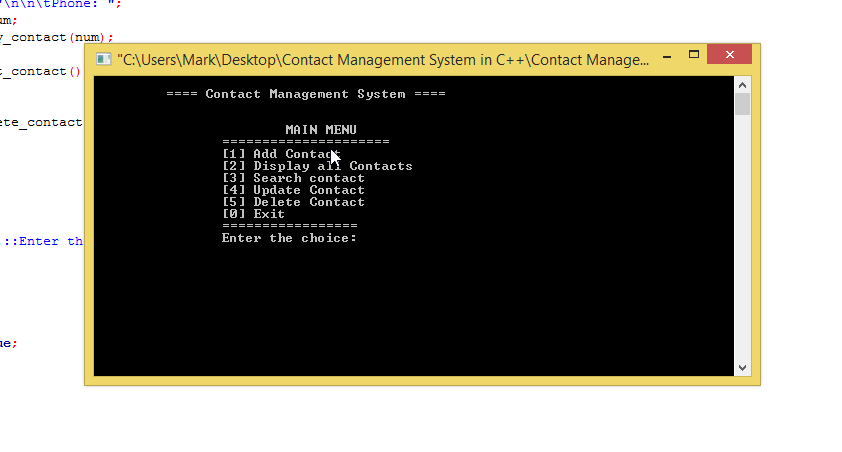Click the "Contact Management System" header line
Viewport: 842px width, 452px height.
pos(305,94)
